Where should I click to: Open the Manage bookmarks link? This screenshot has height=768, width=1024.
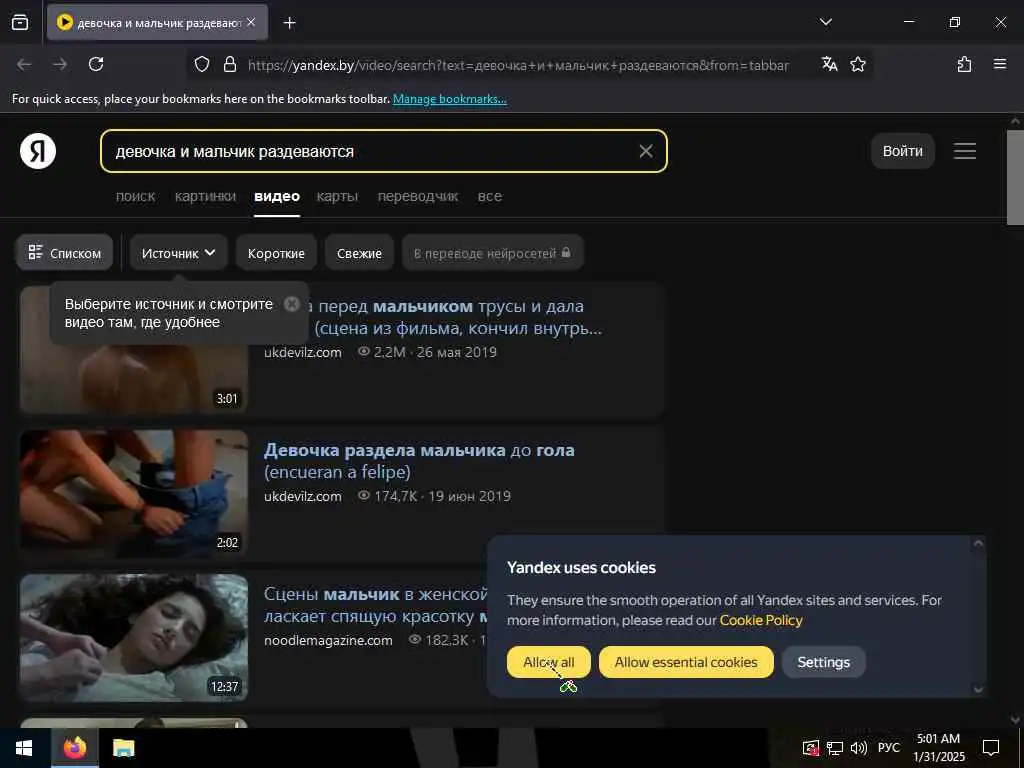[x=449, y=99]
